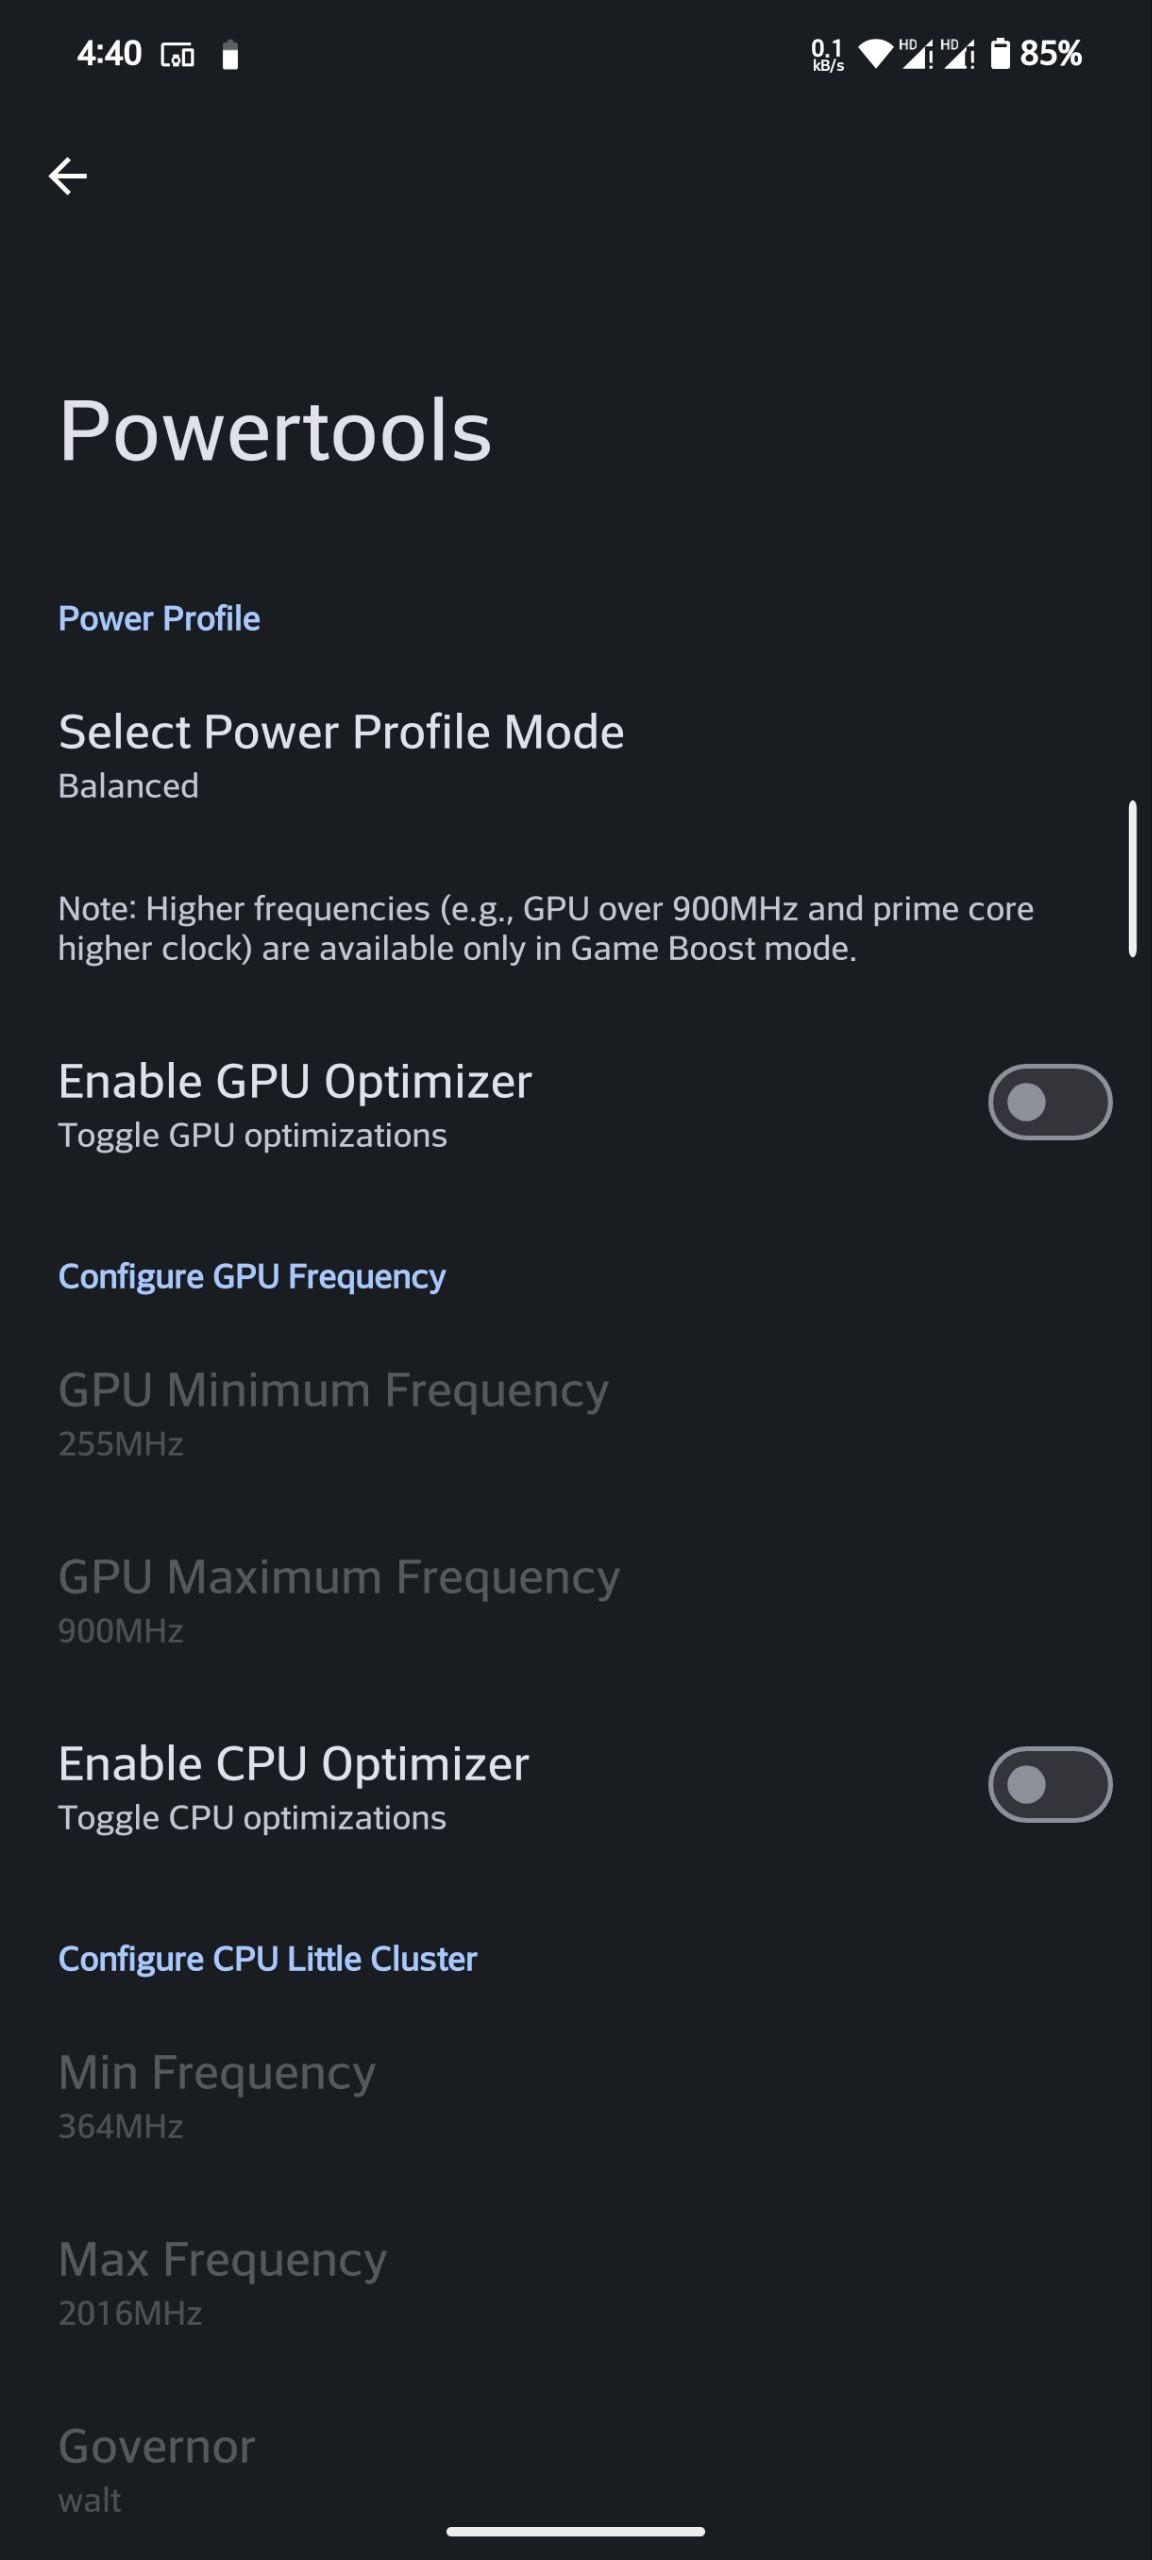Toggle the Enable GPU Optimizer switch
Image resolution: width=1152 pixels, height=2560 pixels.
coord(1050,1102)
